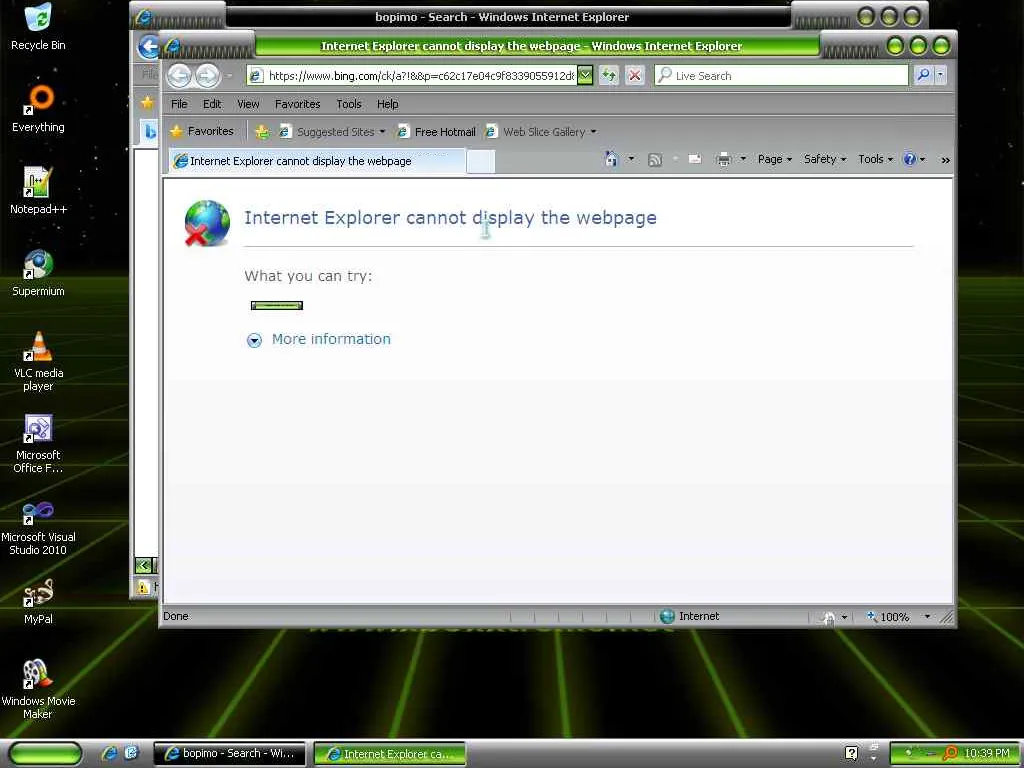Click the RSS feeds icon
This screenshot has width=1024, height=768.
pos(654,159)
